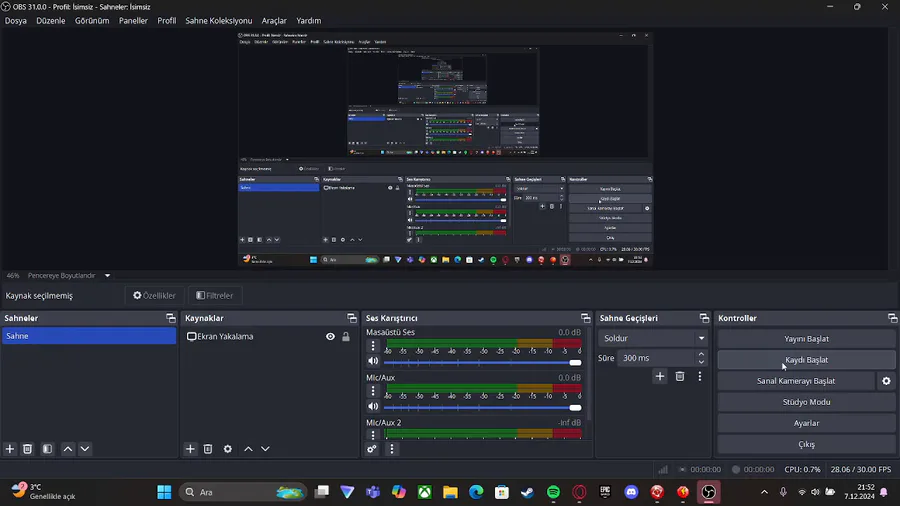This screenshot has height=506, width=900.
Task: Open Discord from taskbar
Action: pyautogui.click(x=631, y=492)
